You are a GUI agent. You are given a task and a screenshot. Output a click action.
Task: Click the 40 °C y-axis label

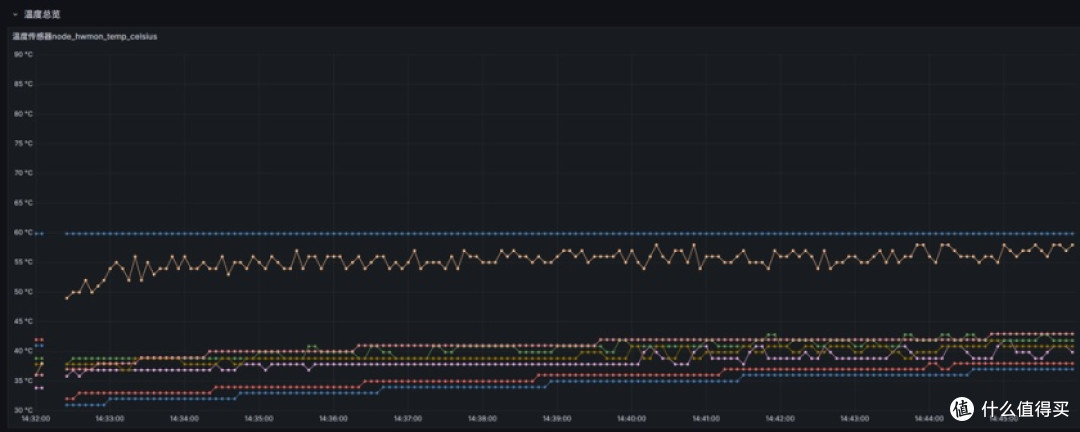coord(23,351)
